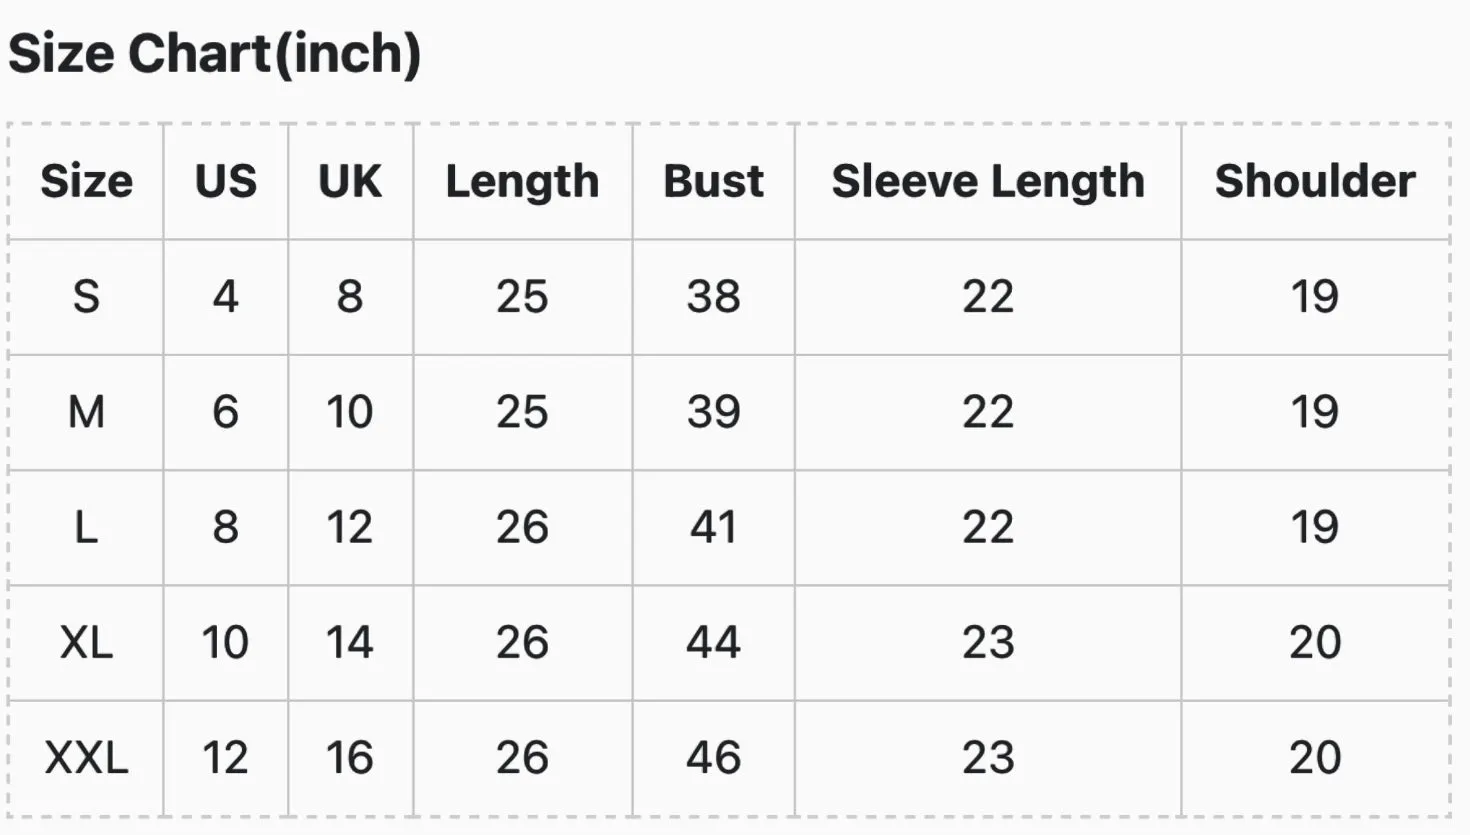This screenshot has height=835, width=1470.
Task: Click the US column header
Action: [x=226, y=181]
